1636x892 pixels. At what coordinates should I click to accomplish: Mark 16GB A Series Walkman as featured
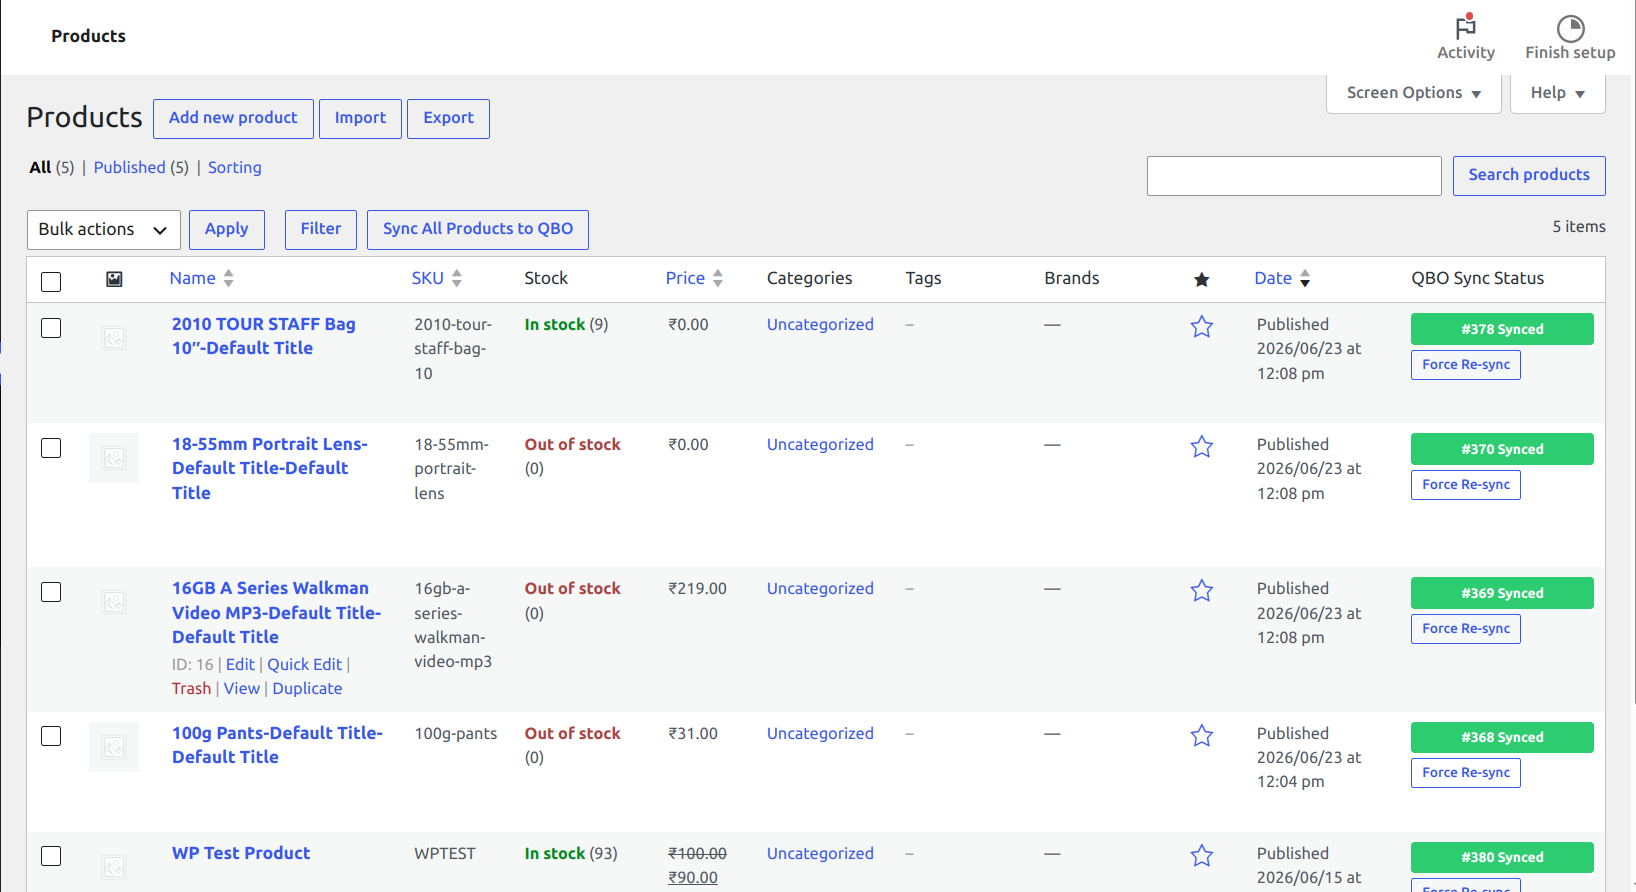(1202, 591)
